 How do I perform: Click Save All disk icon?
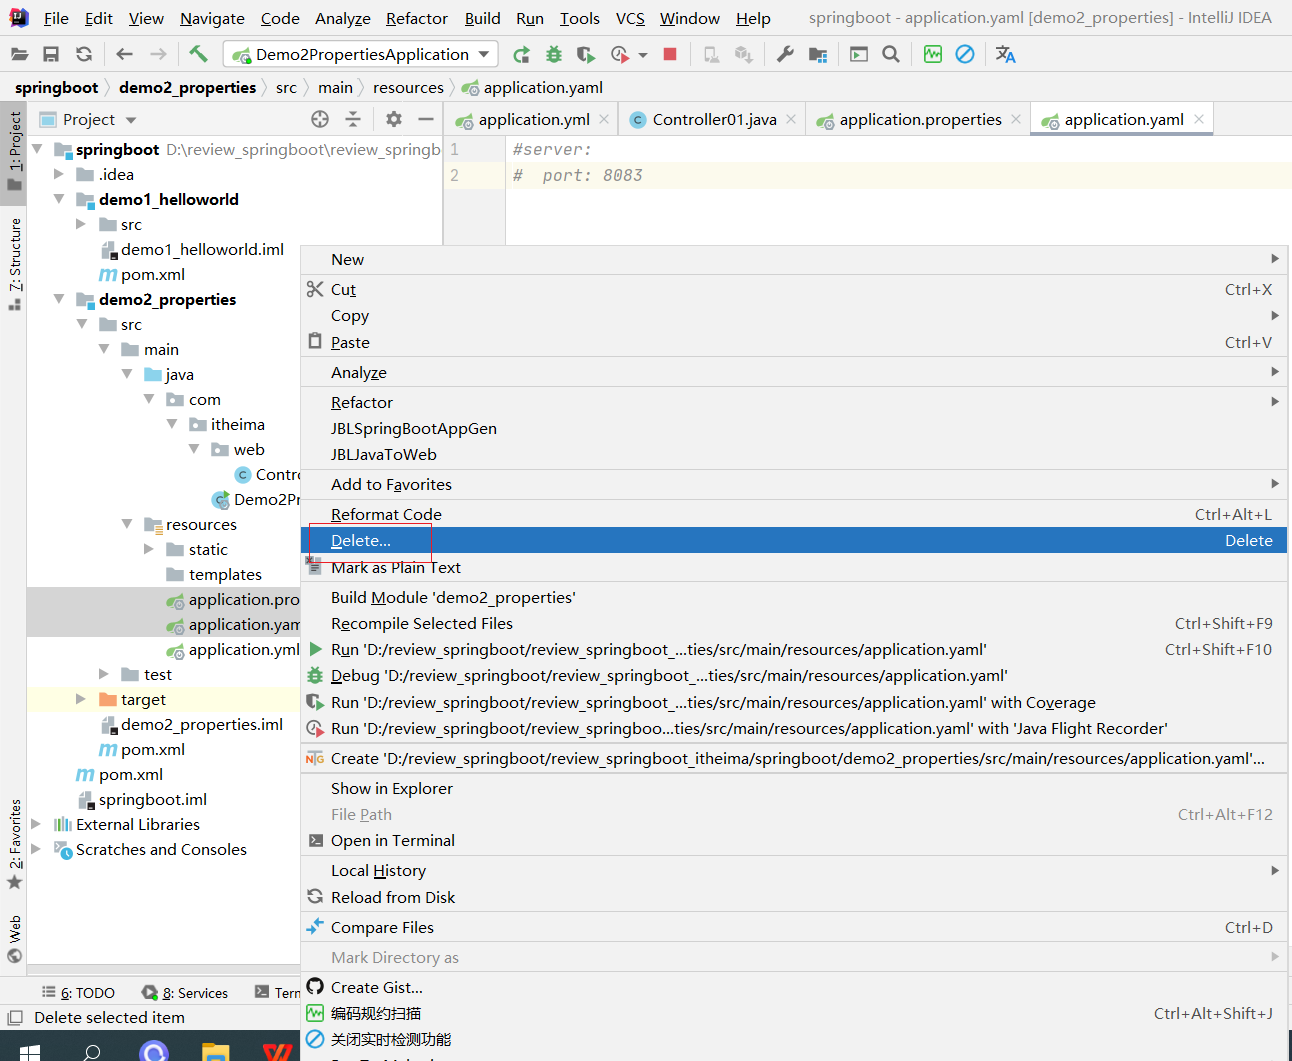point(51,54)
